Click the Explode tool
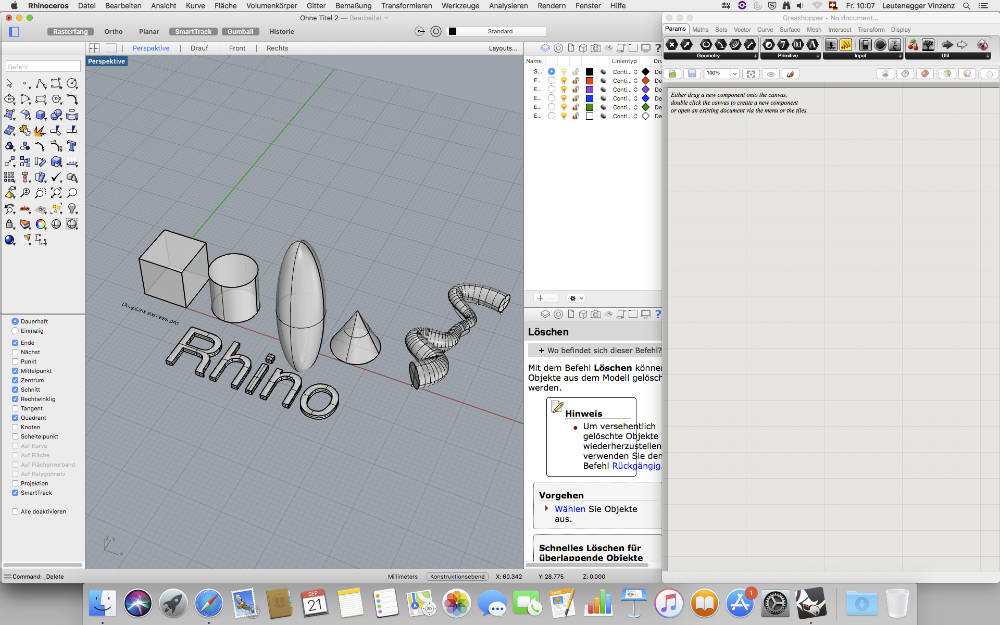 [41, 131]
